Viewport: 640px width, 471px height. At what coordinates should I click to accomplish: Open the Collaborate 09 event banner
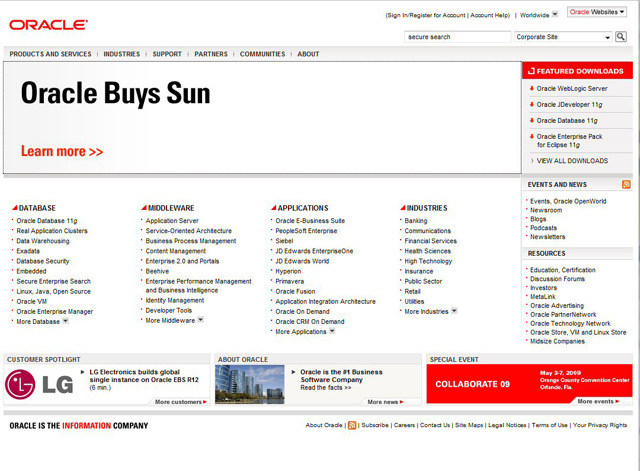pos(529,384)
